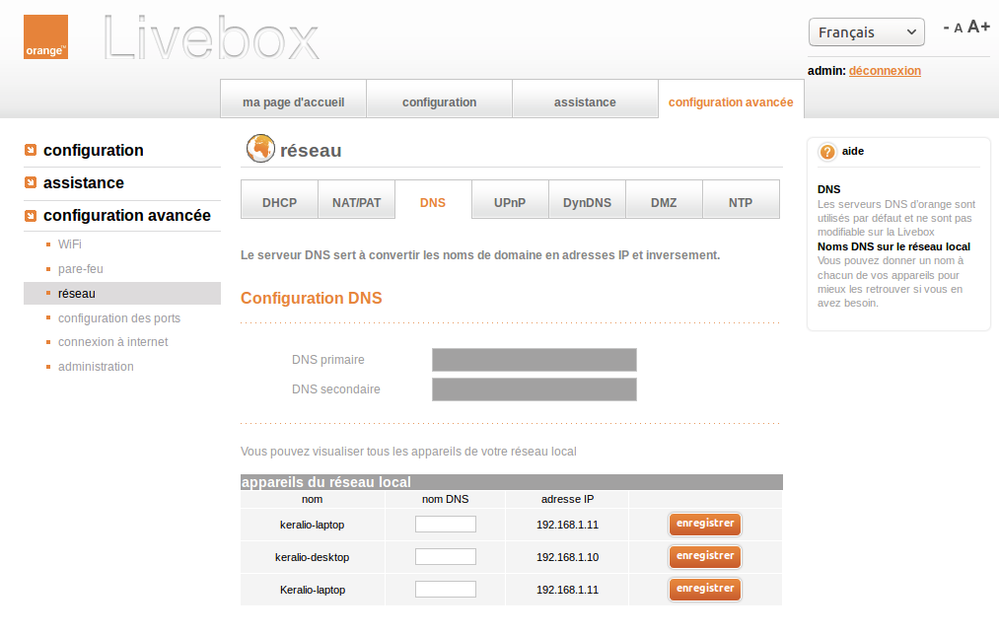
Task: Select the DNS tab
Action: coord(433,199)
